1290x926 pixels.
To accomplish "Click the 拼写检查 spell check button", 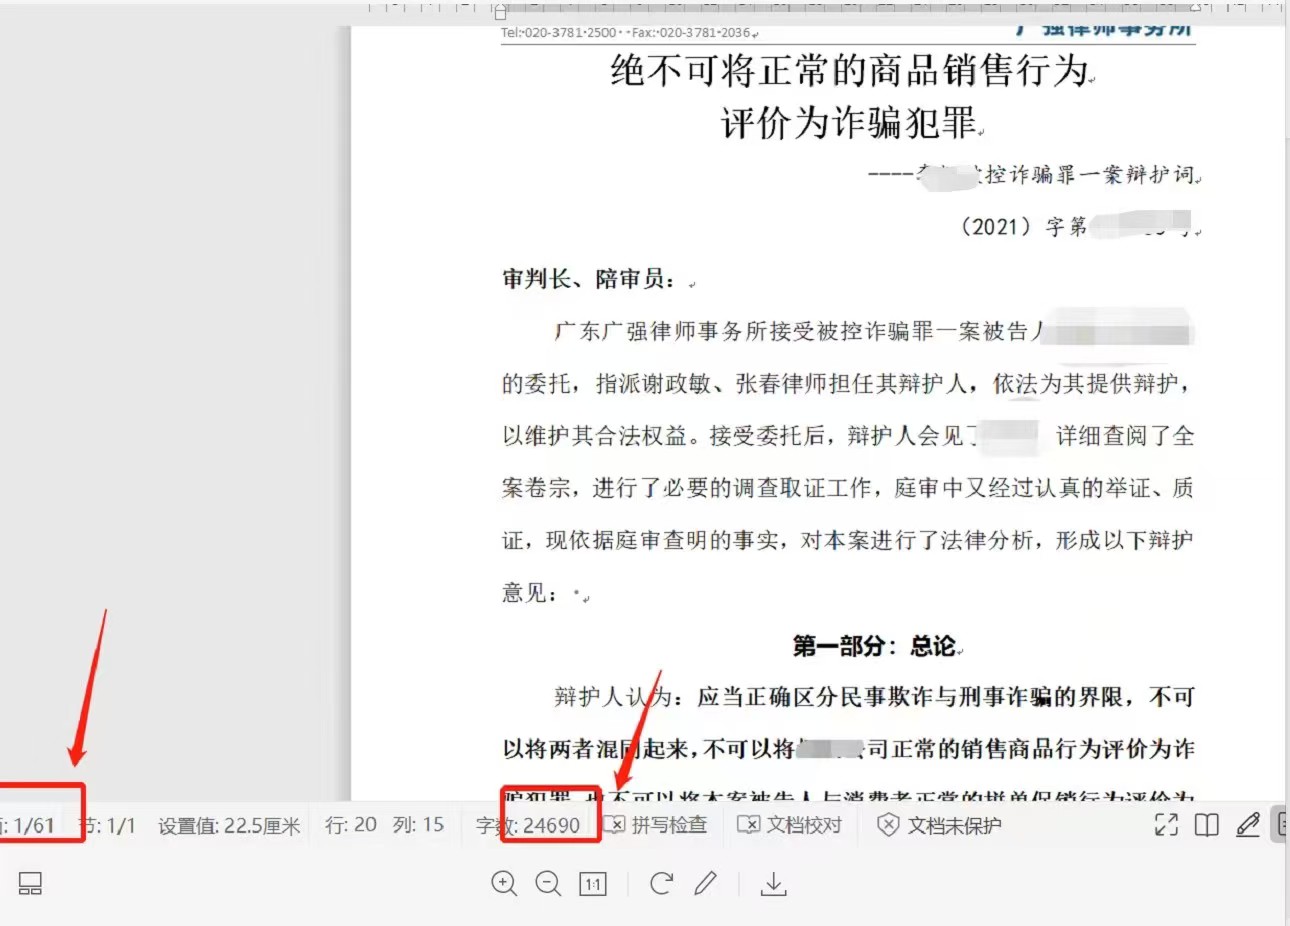I will (656, 825).
